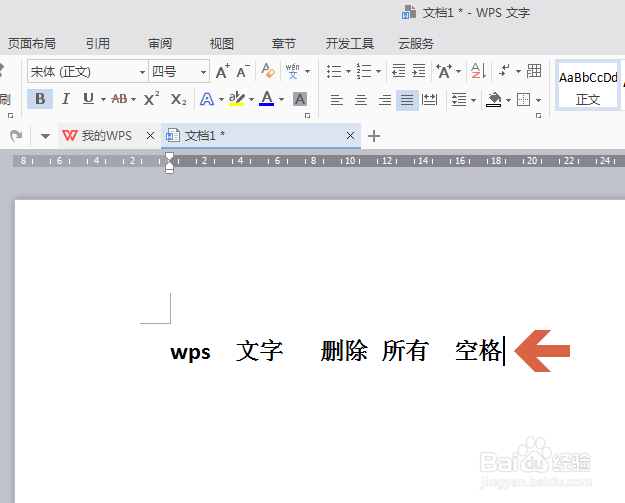Align text right icon

tap(385, 100)
